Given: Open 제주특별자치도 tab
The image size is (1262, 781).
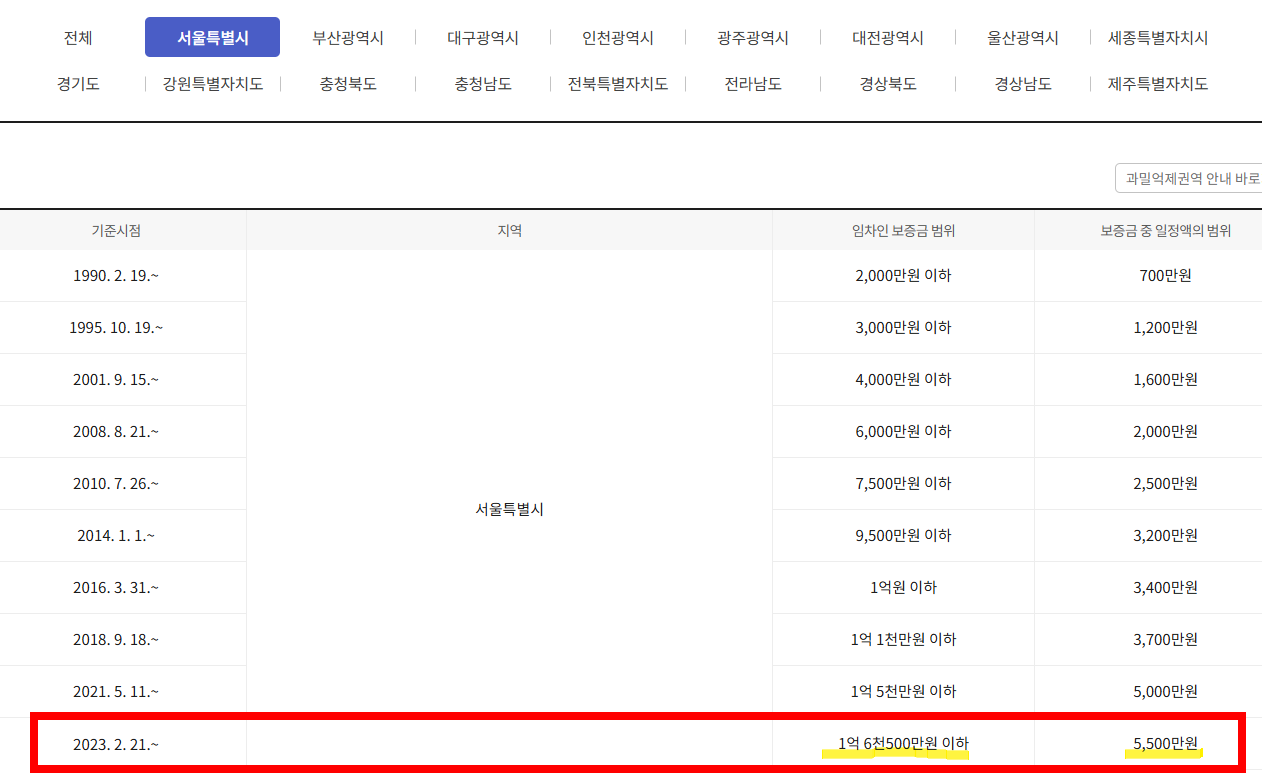Looking at the screenshot, I should [1158, 84].
